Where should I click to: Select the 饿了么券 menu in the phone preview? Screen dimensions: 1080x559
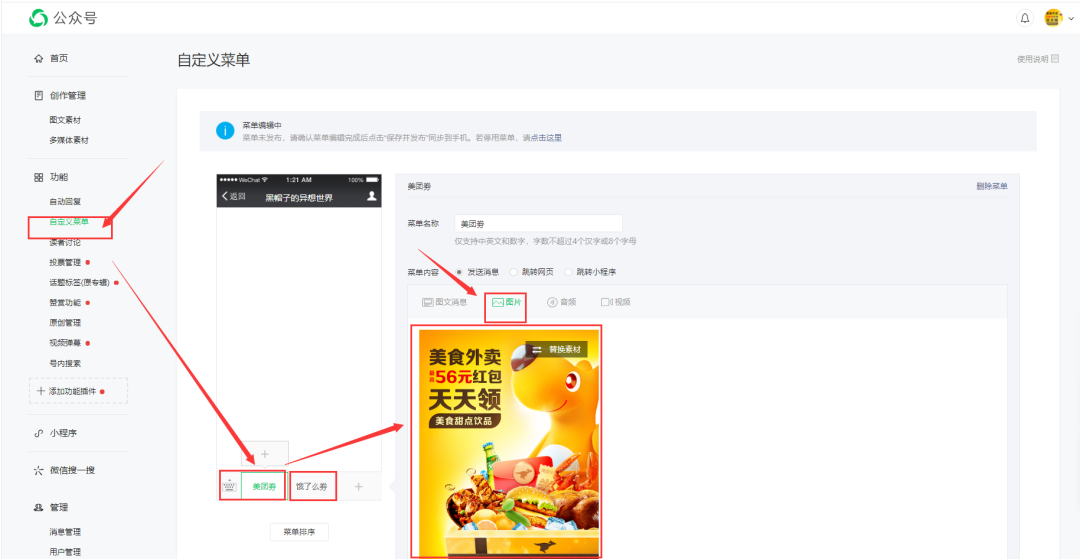pyautogui.click(x=312, y=487)
